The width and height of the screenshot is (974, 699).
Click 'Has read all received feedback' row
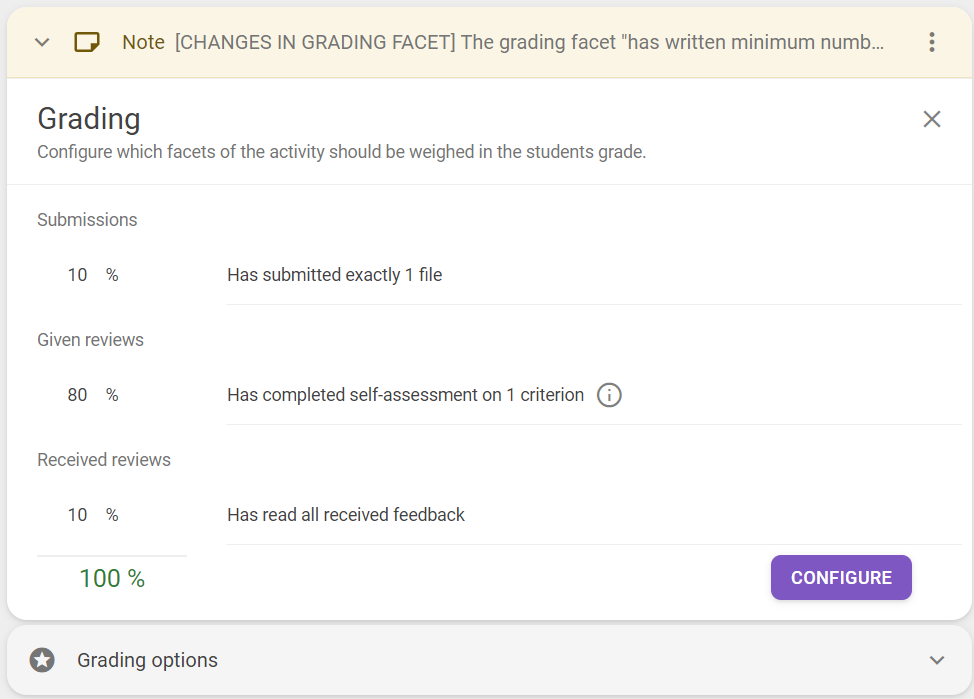coord(594,515)
